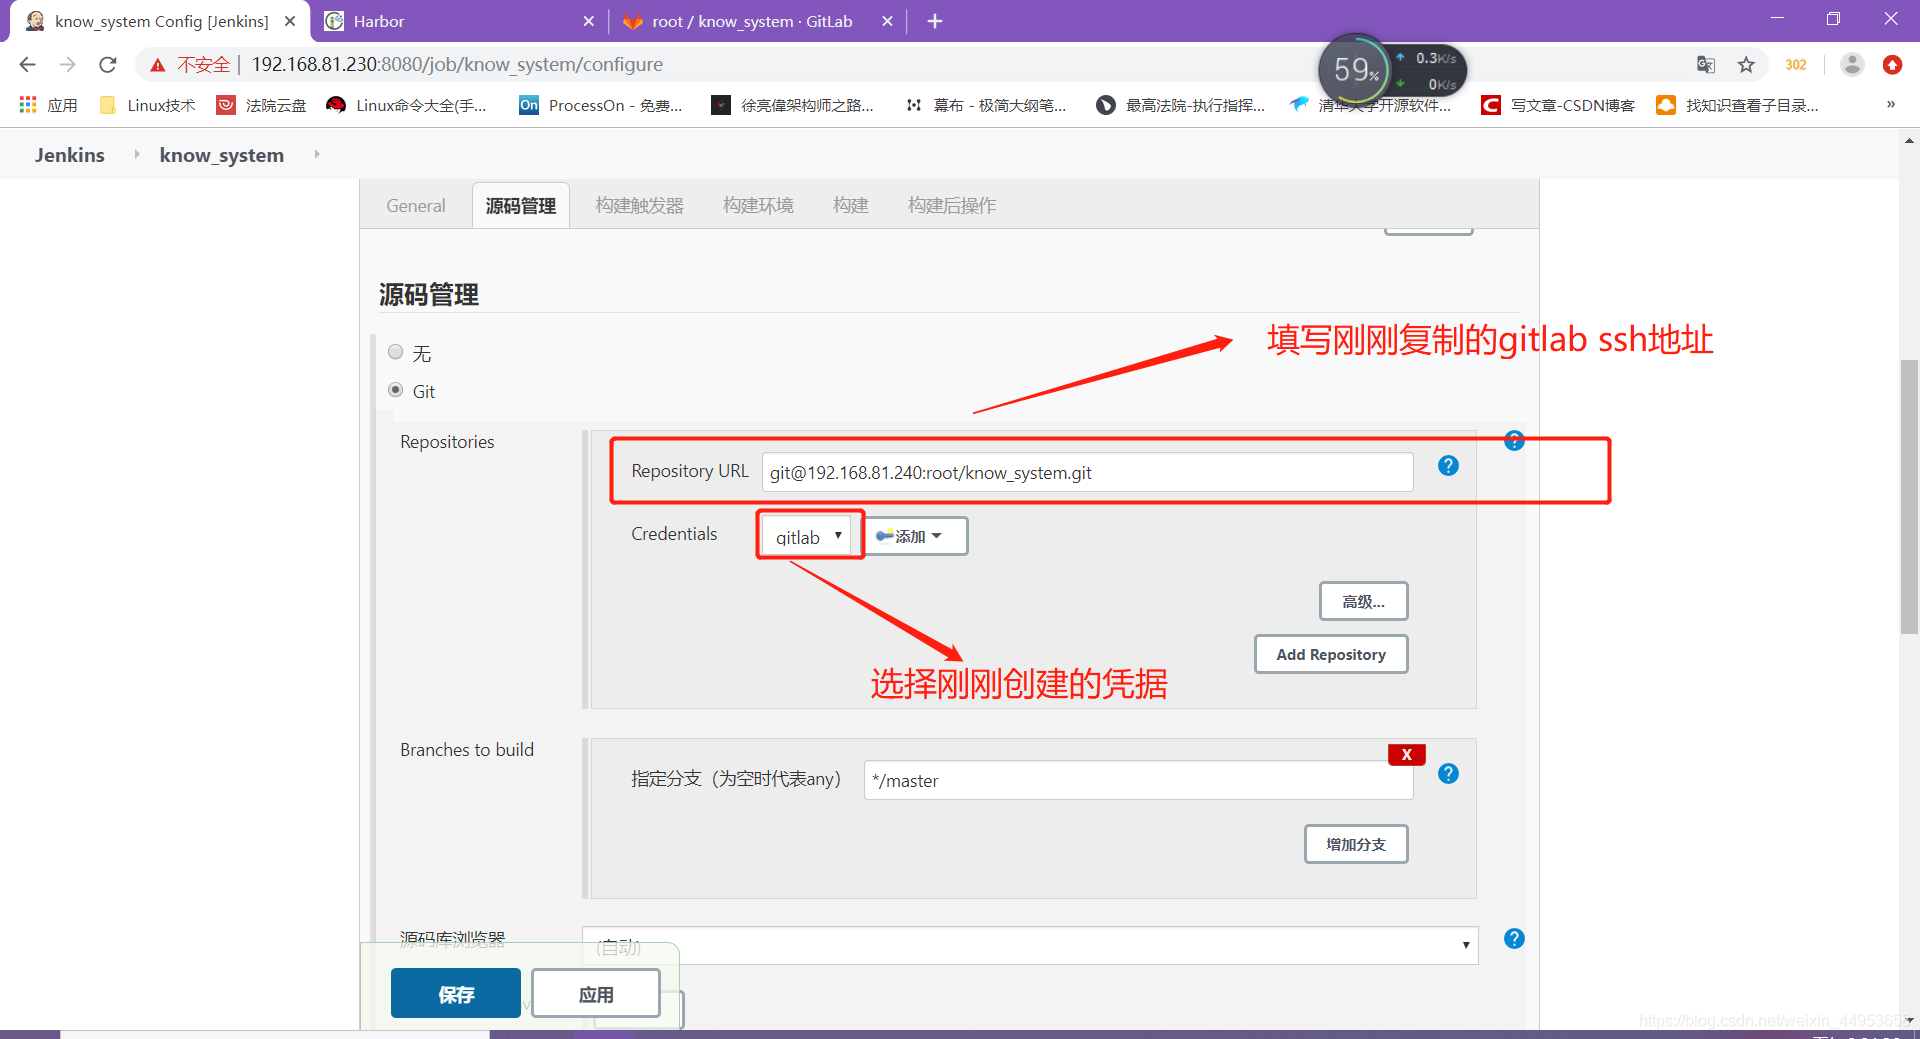
Task: Switch to the 构建 tab
Action: pyautogui.click(x=851, y=206)
